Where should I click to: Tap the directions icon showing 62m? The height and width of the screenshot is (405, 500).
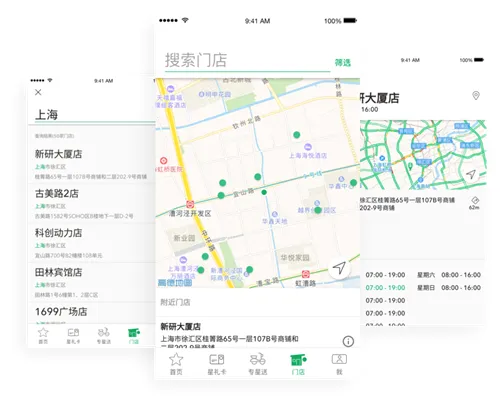(475, 202)
